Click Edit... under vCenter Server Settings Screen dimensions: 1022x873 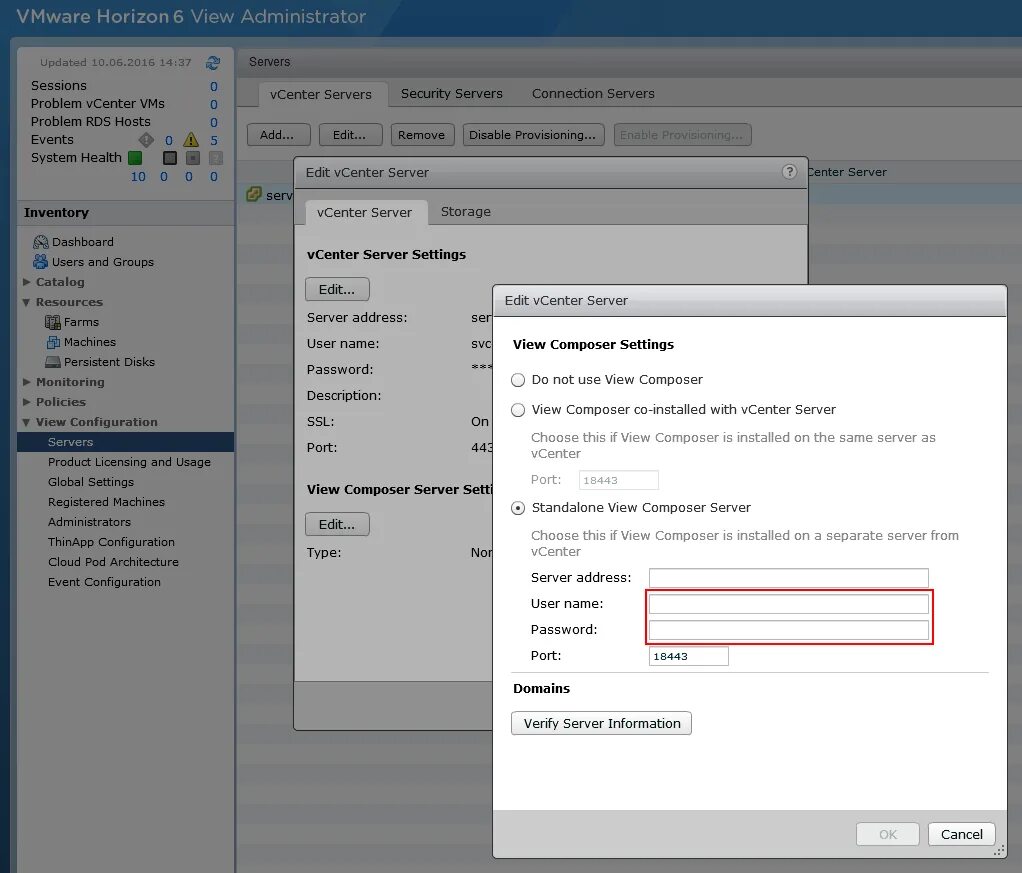coord(337,289)
